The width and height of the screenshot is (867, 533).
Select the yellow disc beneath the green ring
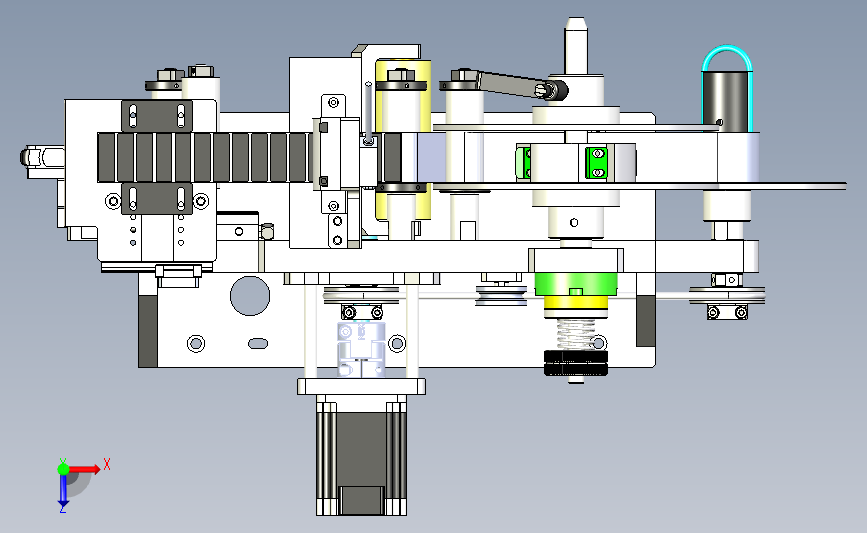tap(576, 304)
